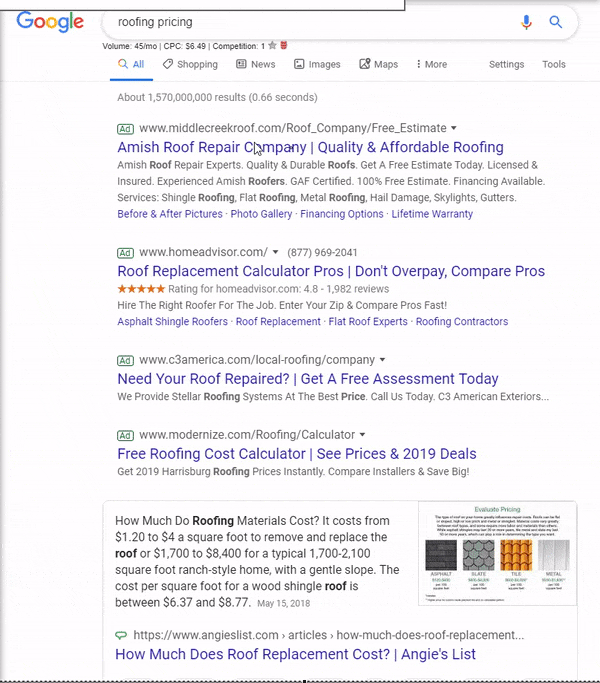Click www.c3america.com/local-roofing/company URL text
Screen dimensions: 600x683
pyautogui.click(x=257, y=360)
